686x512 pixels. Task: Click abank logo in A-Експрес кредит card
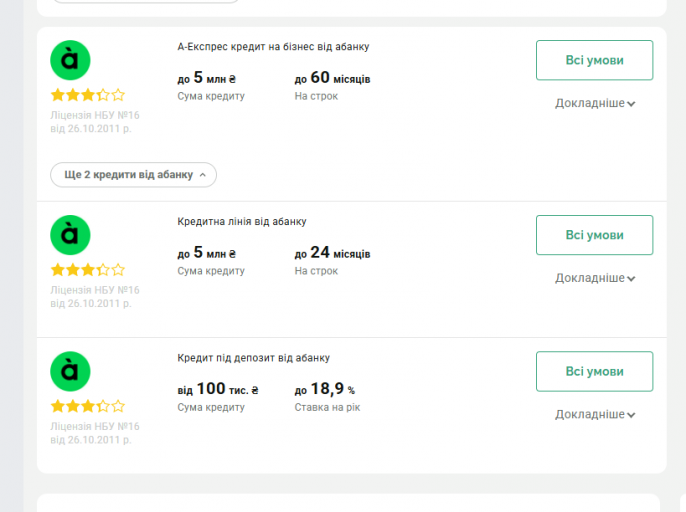(70, 60)
